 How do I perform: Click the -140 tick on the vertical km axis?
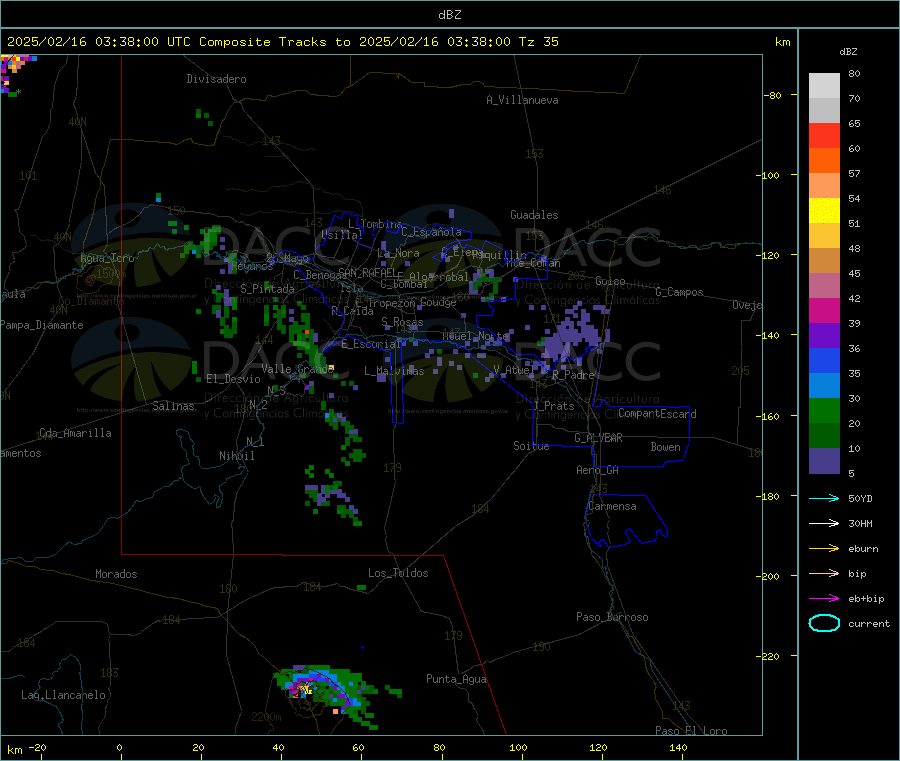pyautogui.click(x=770, y=335)
